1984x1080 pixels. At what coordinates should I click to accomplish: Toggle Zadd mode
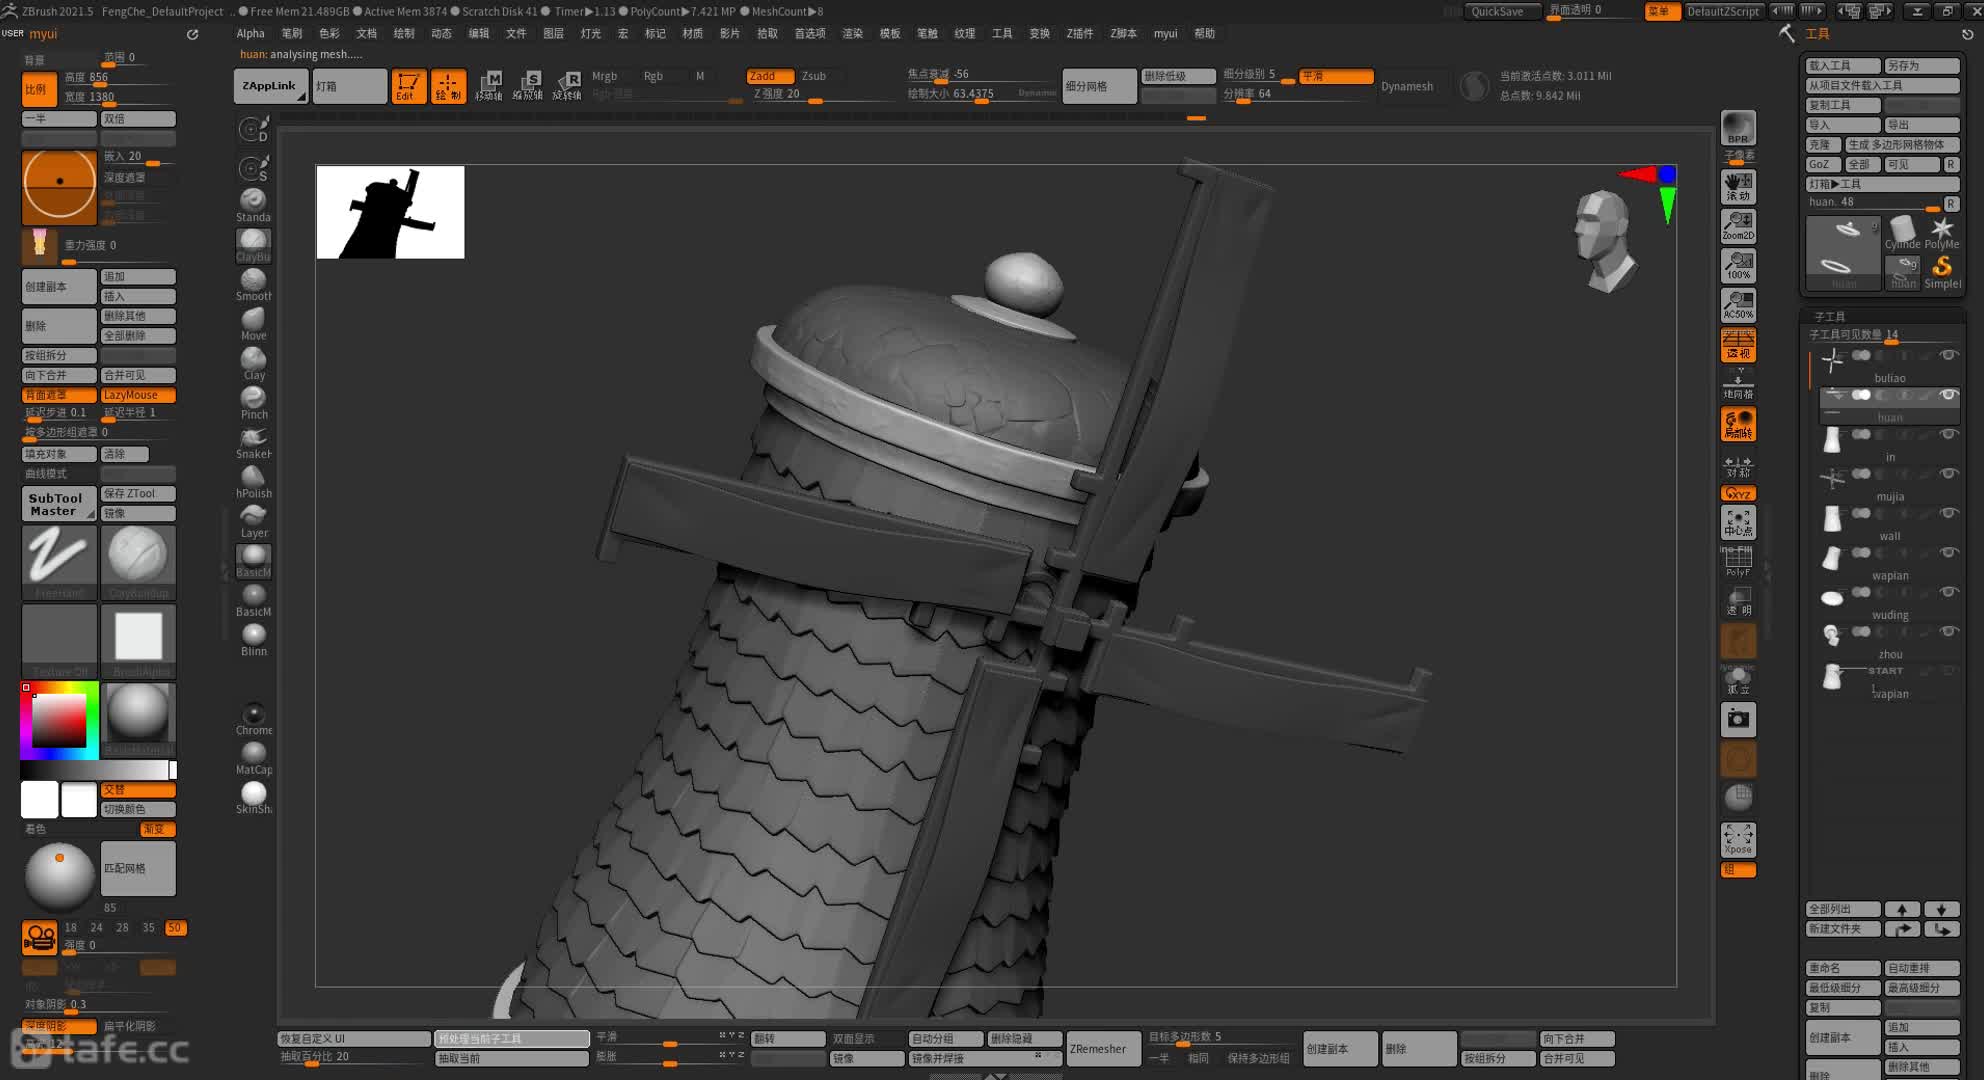(769, 76)
